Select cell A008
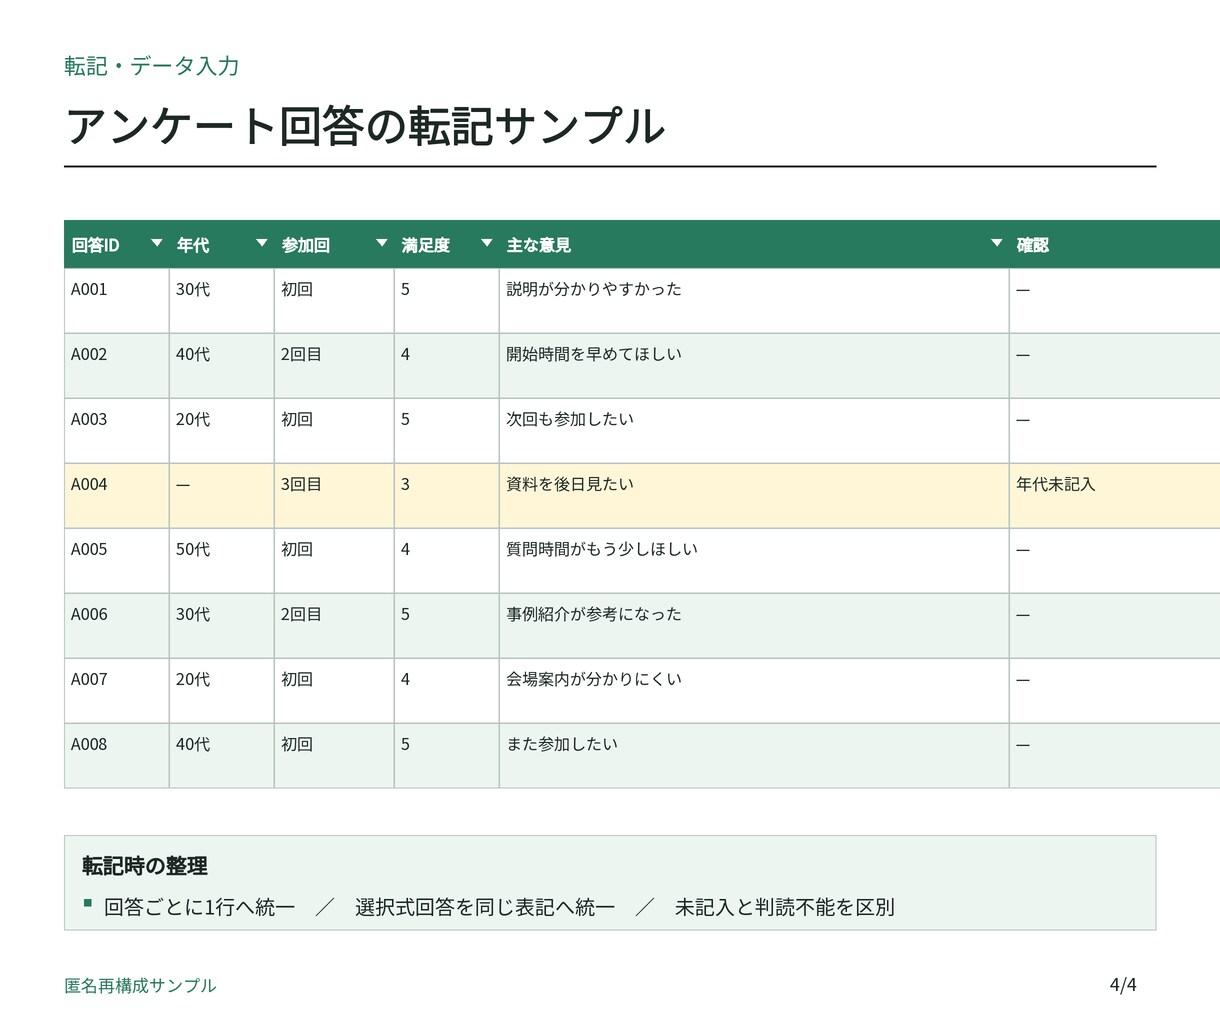1220x1016 pixels. (117, 756)
